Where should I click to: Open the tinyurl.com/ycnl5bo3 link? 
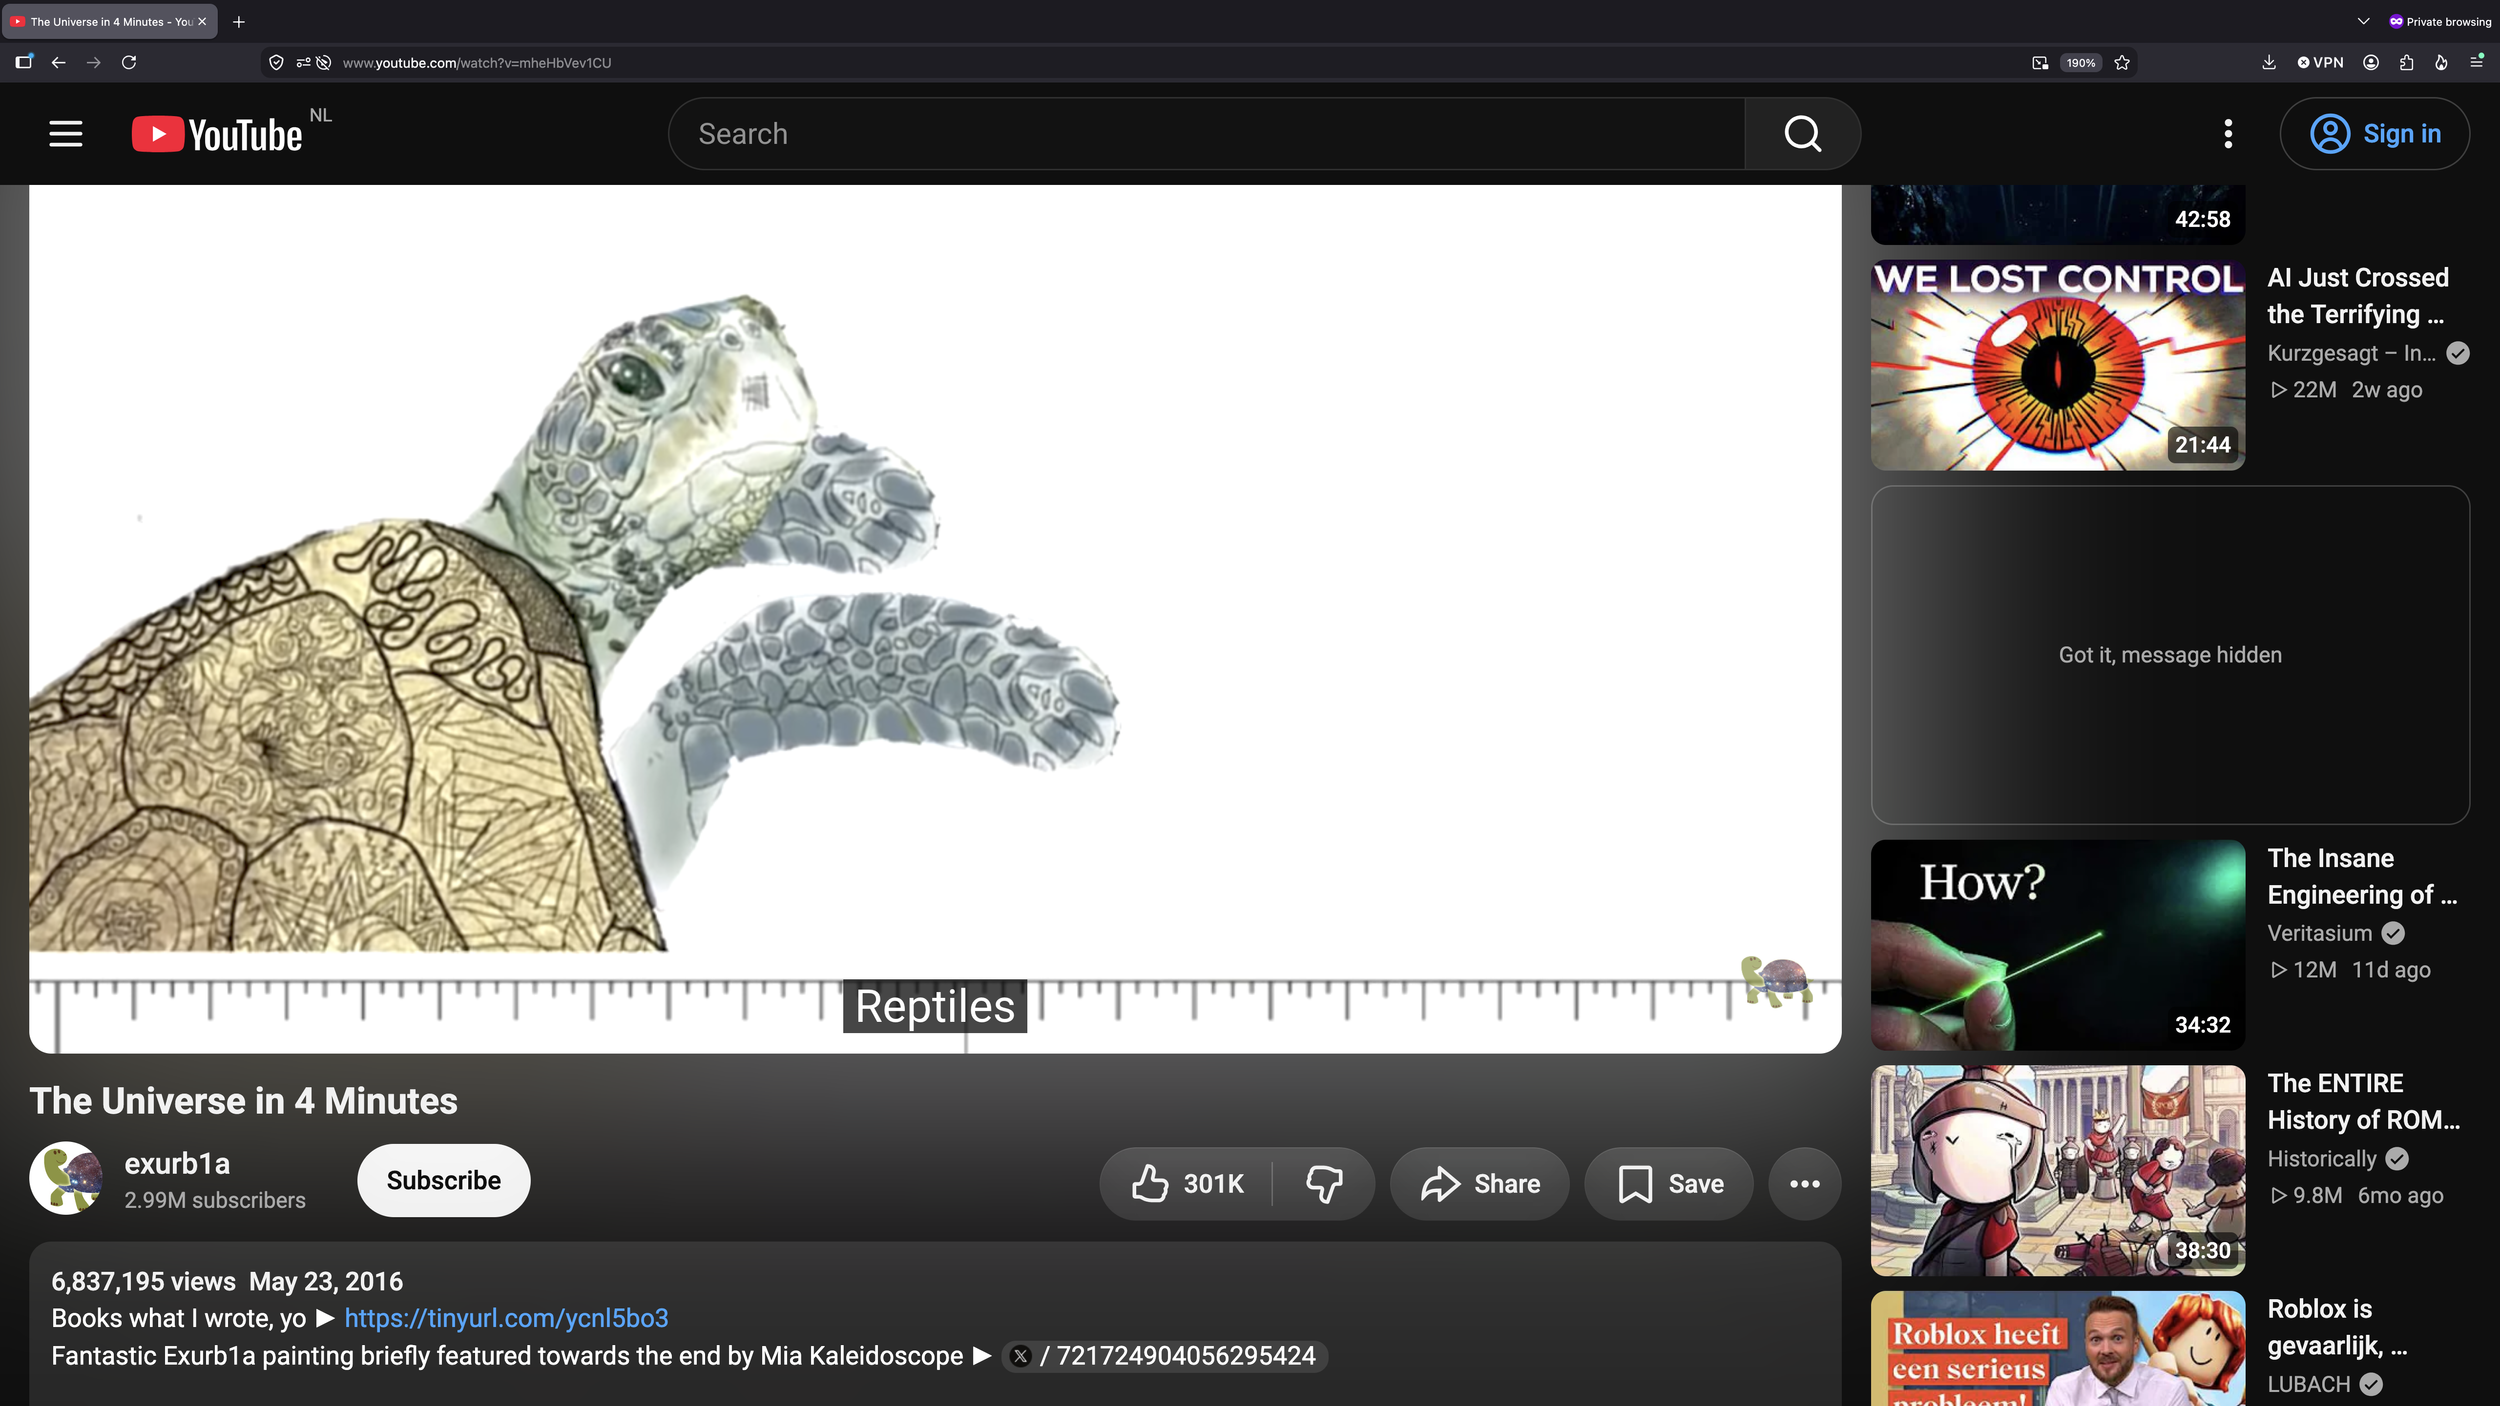(506, 1318)
